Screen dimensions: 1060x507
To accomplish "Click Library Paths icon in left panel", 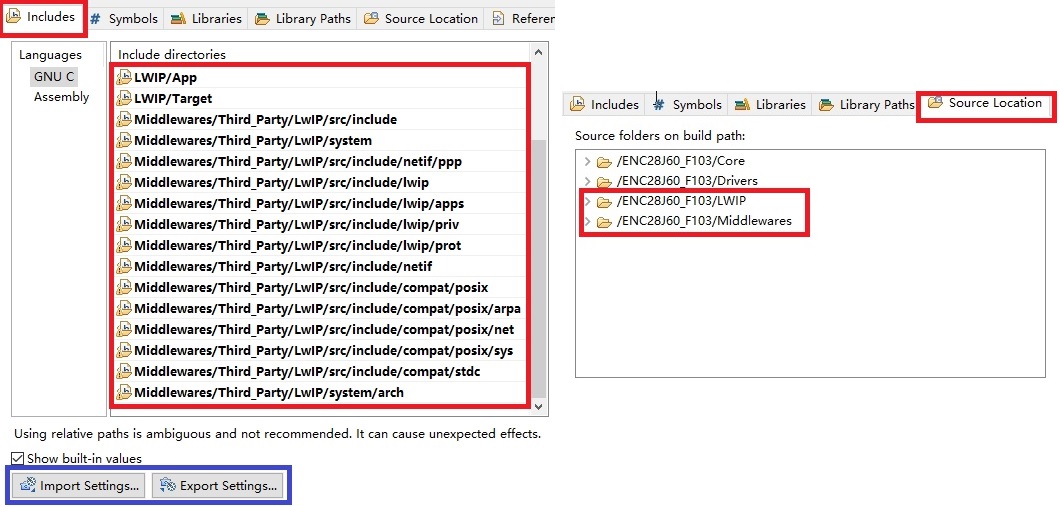I will click(x=262, y=19).
